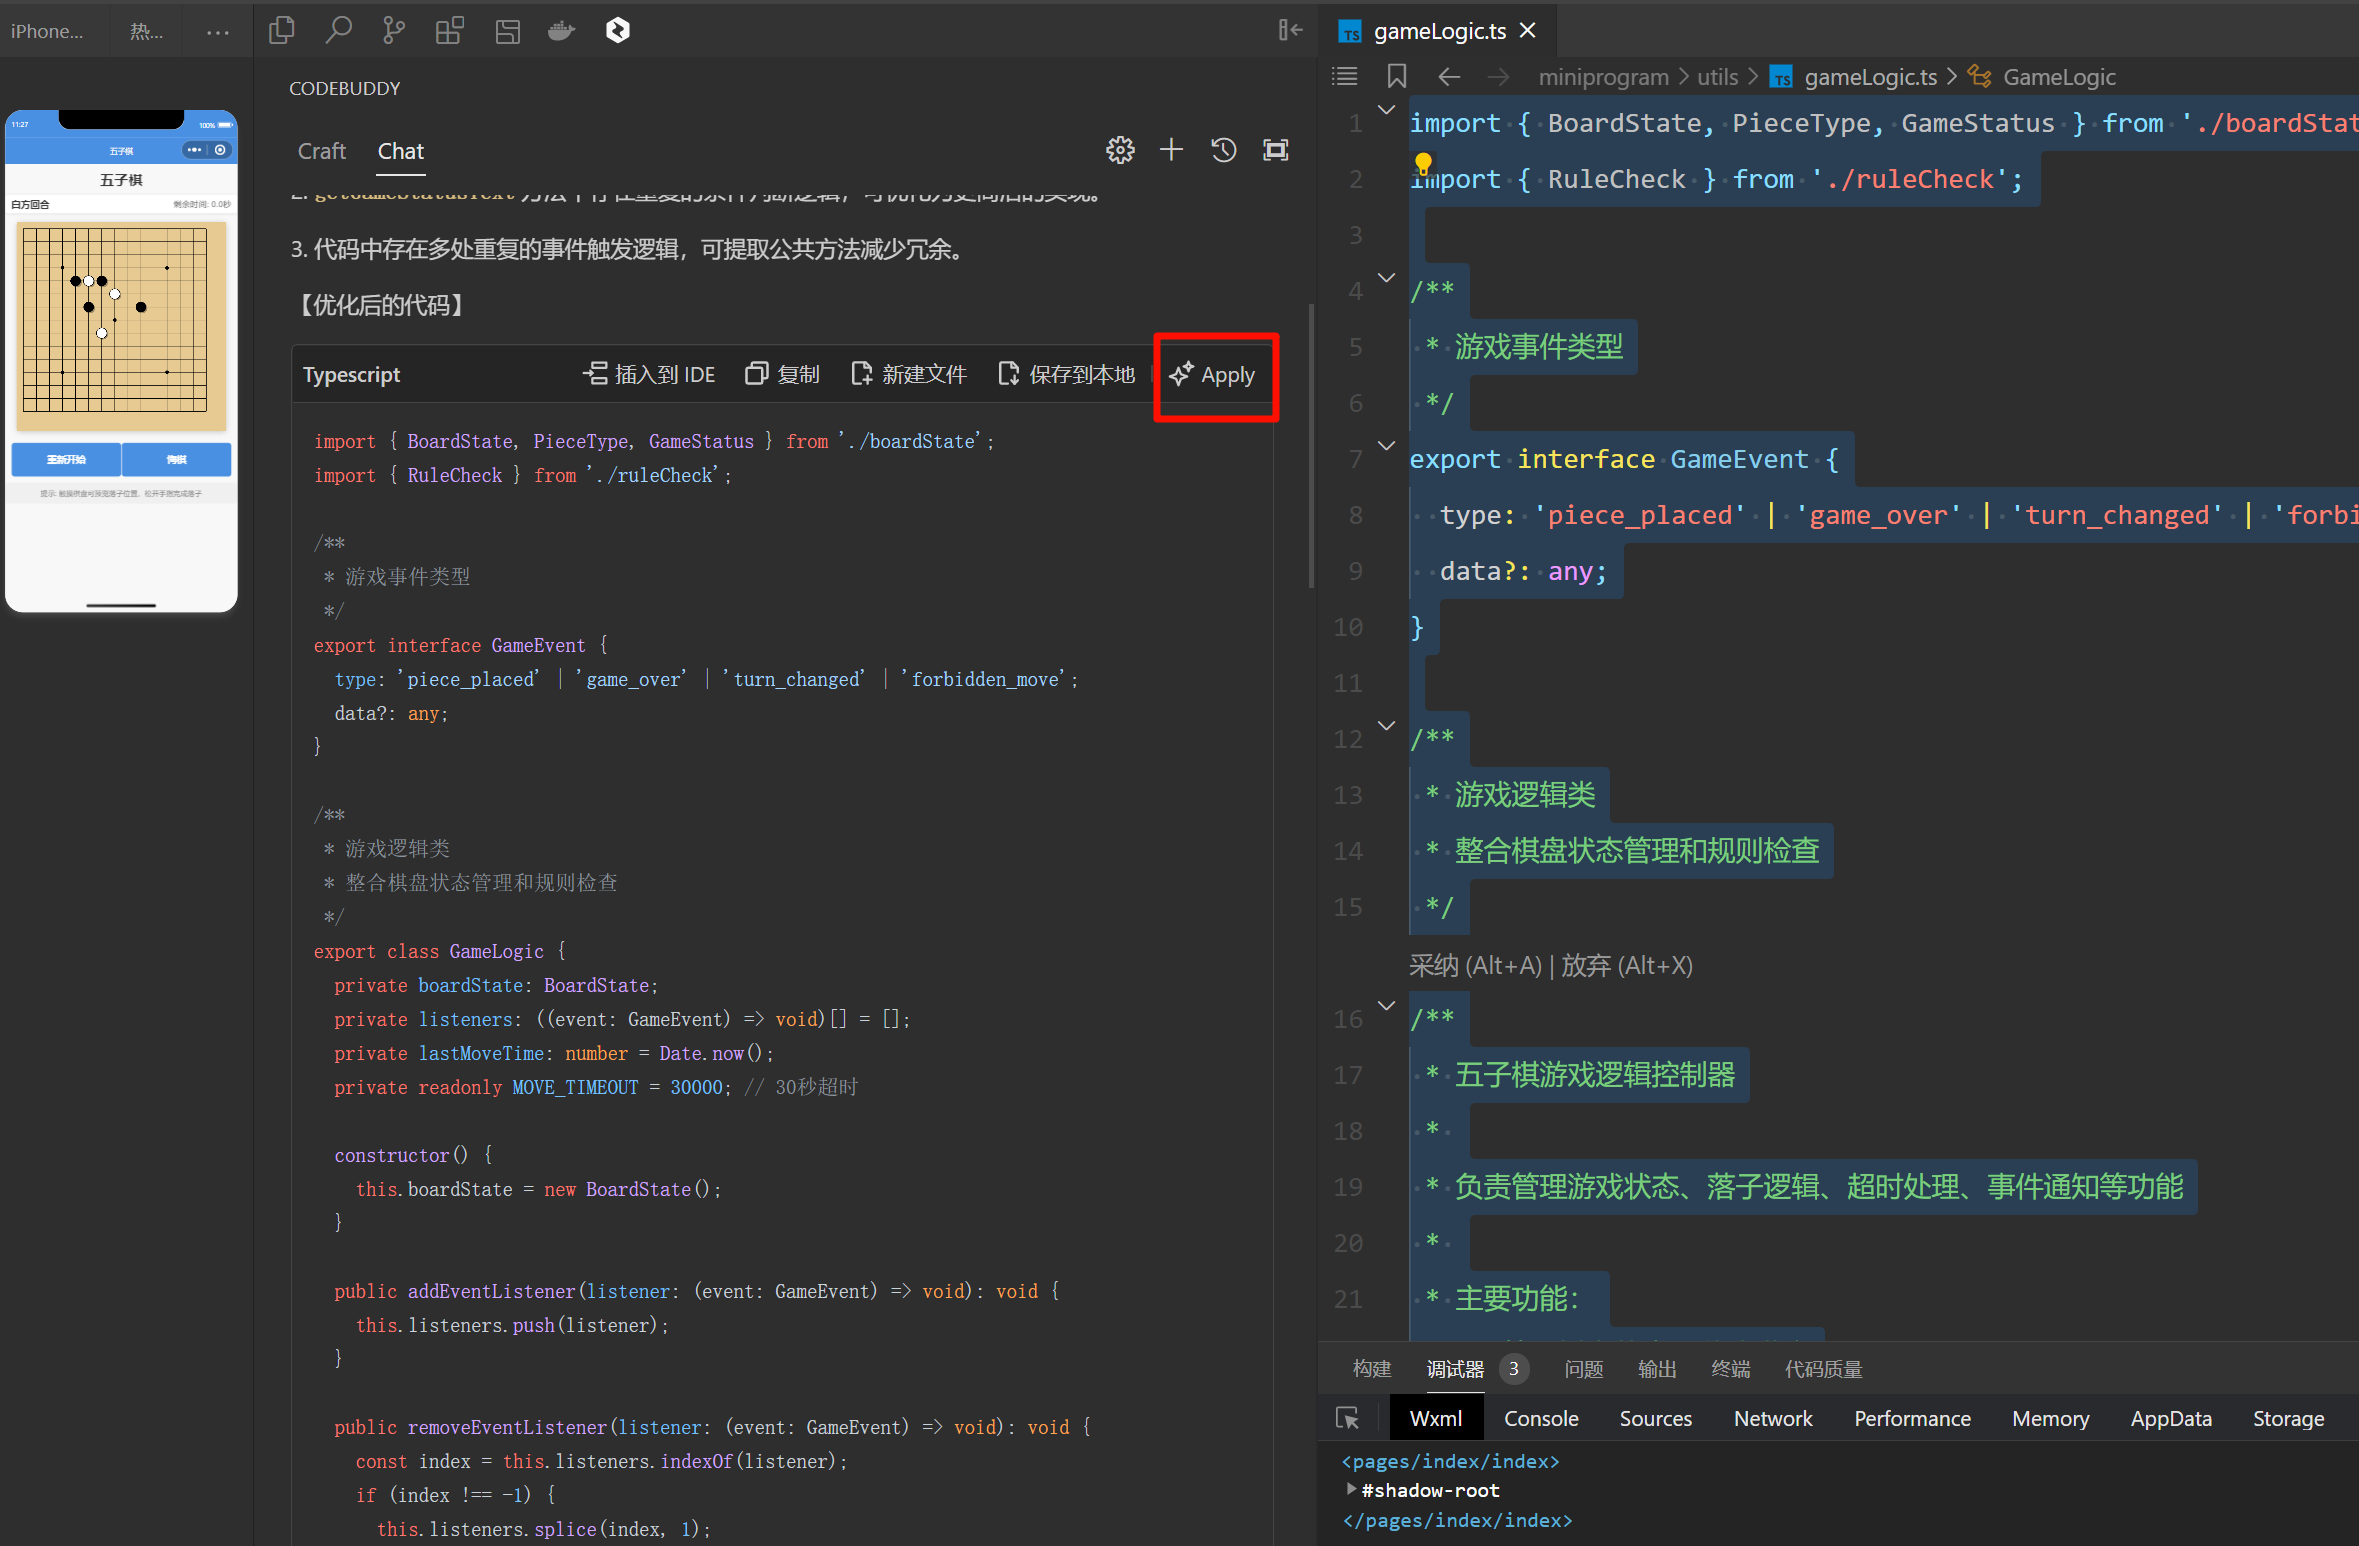Open CodeBuddy settings gear icon

pos(1120,151)
